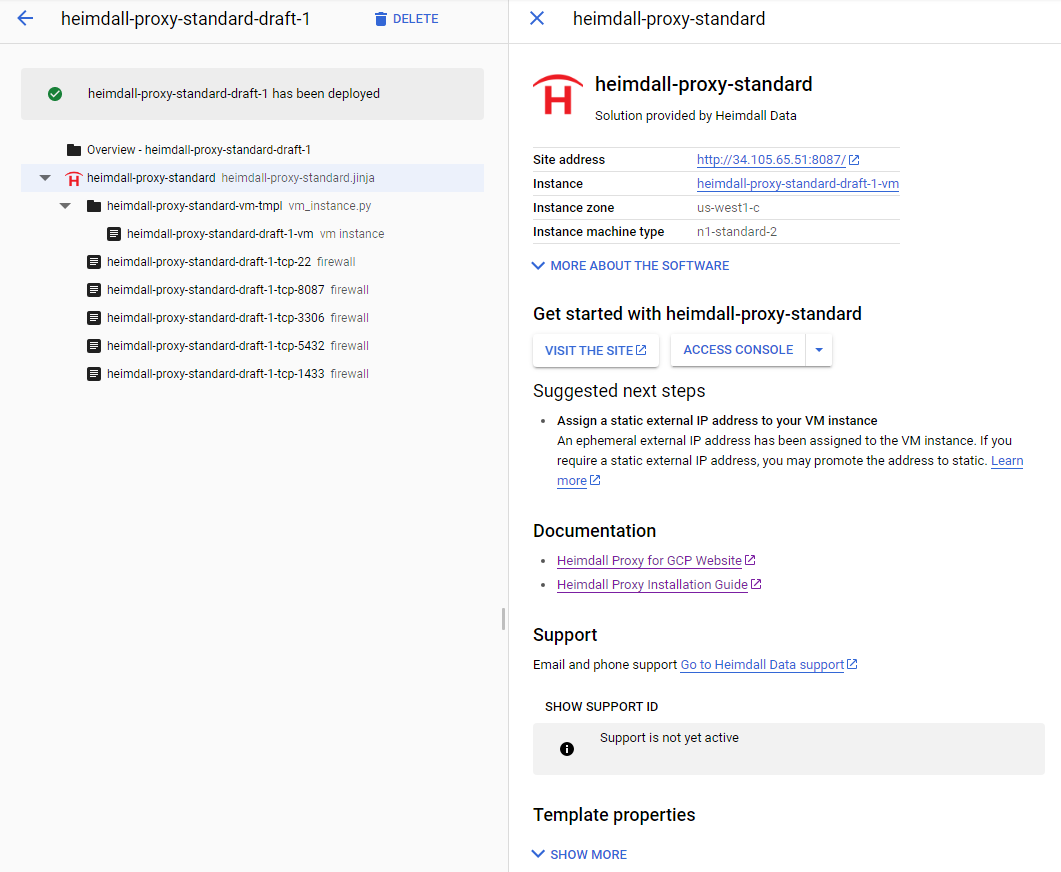
Task: Expand More About the Software
Action: click(x=631, y=266)
